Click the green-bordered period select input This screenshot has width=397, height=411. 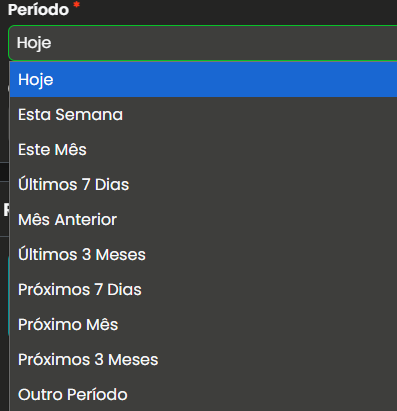pos(203,43)
